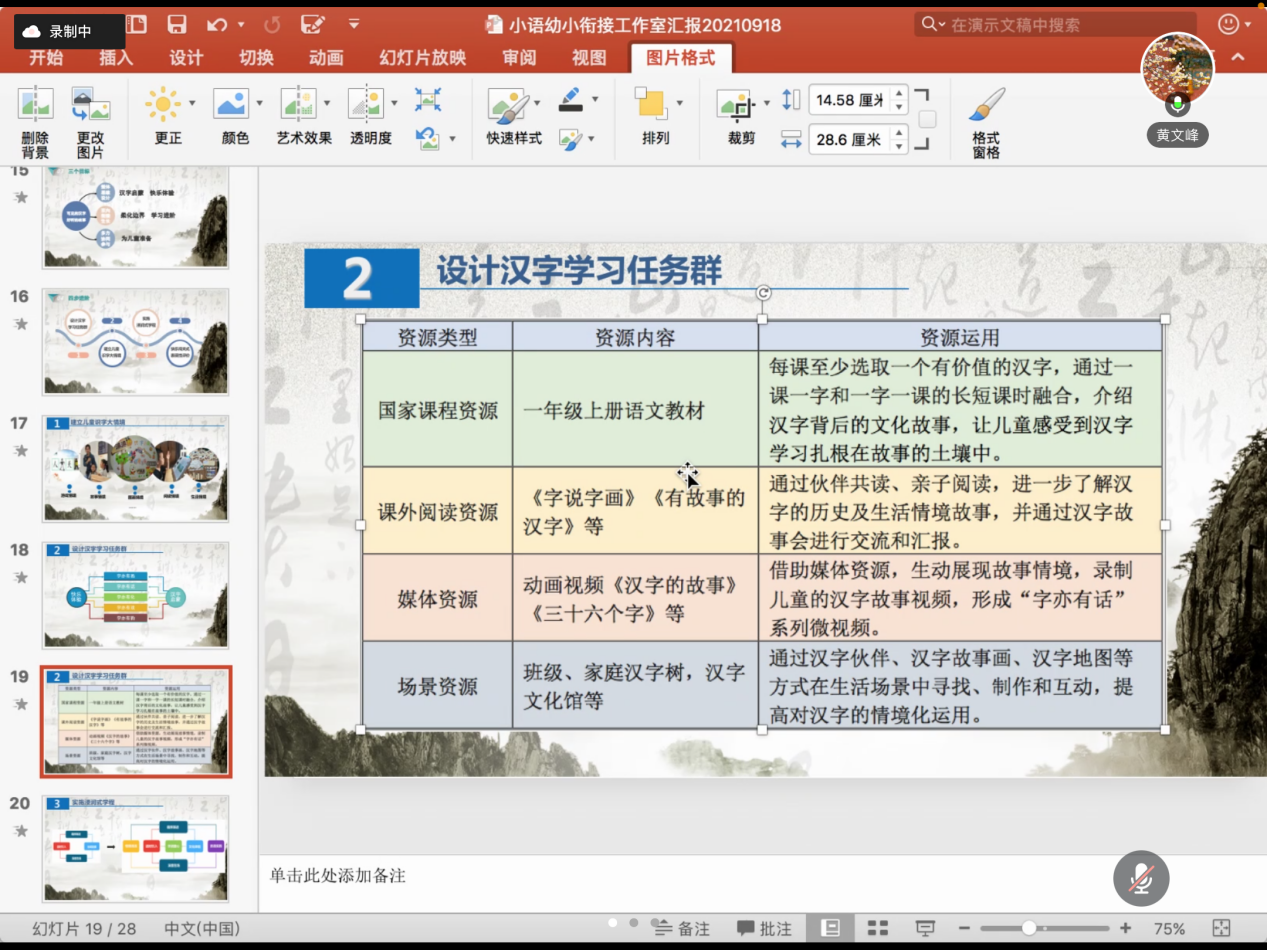The image size is (1267, 950).
Task: Click the Remove Background (删除背景) icon
Action: click(35, 104)
